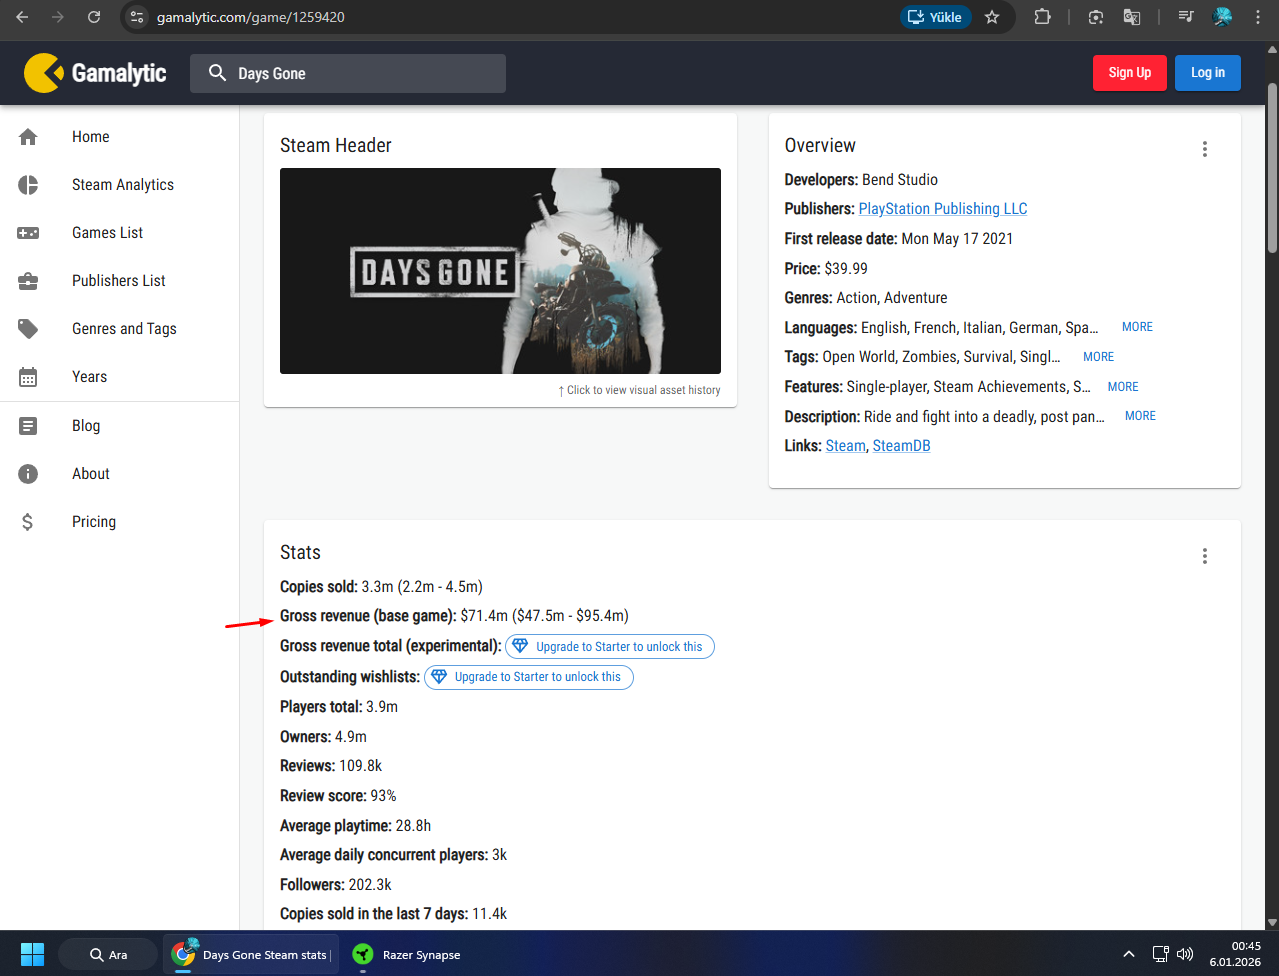The image size is (1279, 976).
Task: Switch to the Razer Synapse taskbar item
Action: [x=405, y=954]
